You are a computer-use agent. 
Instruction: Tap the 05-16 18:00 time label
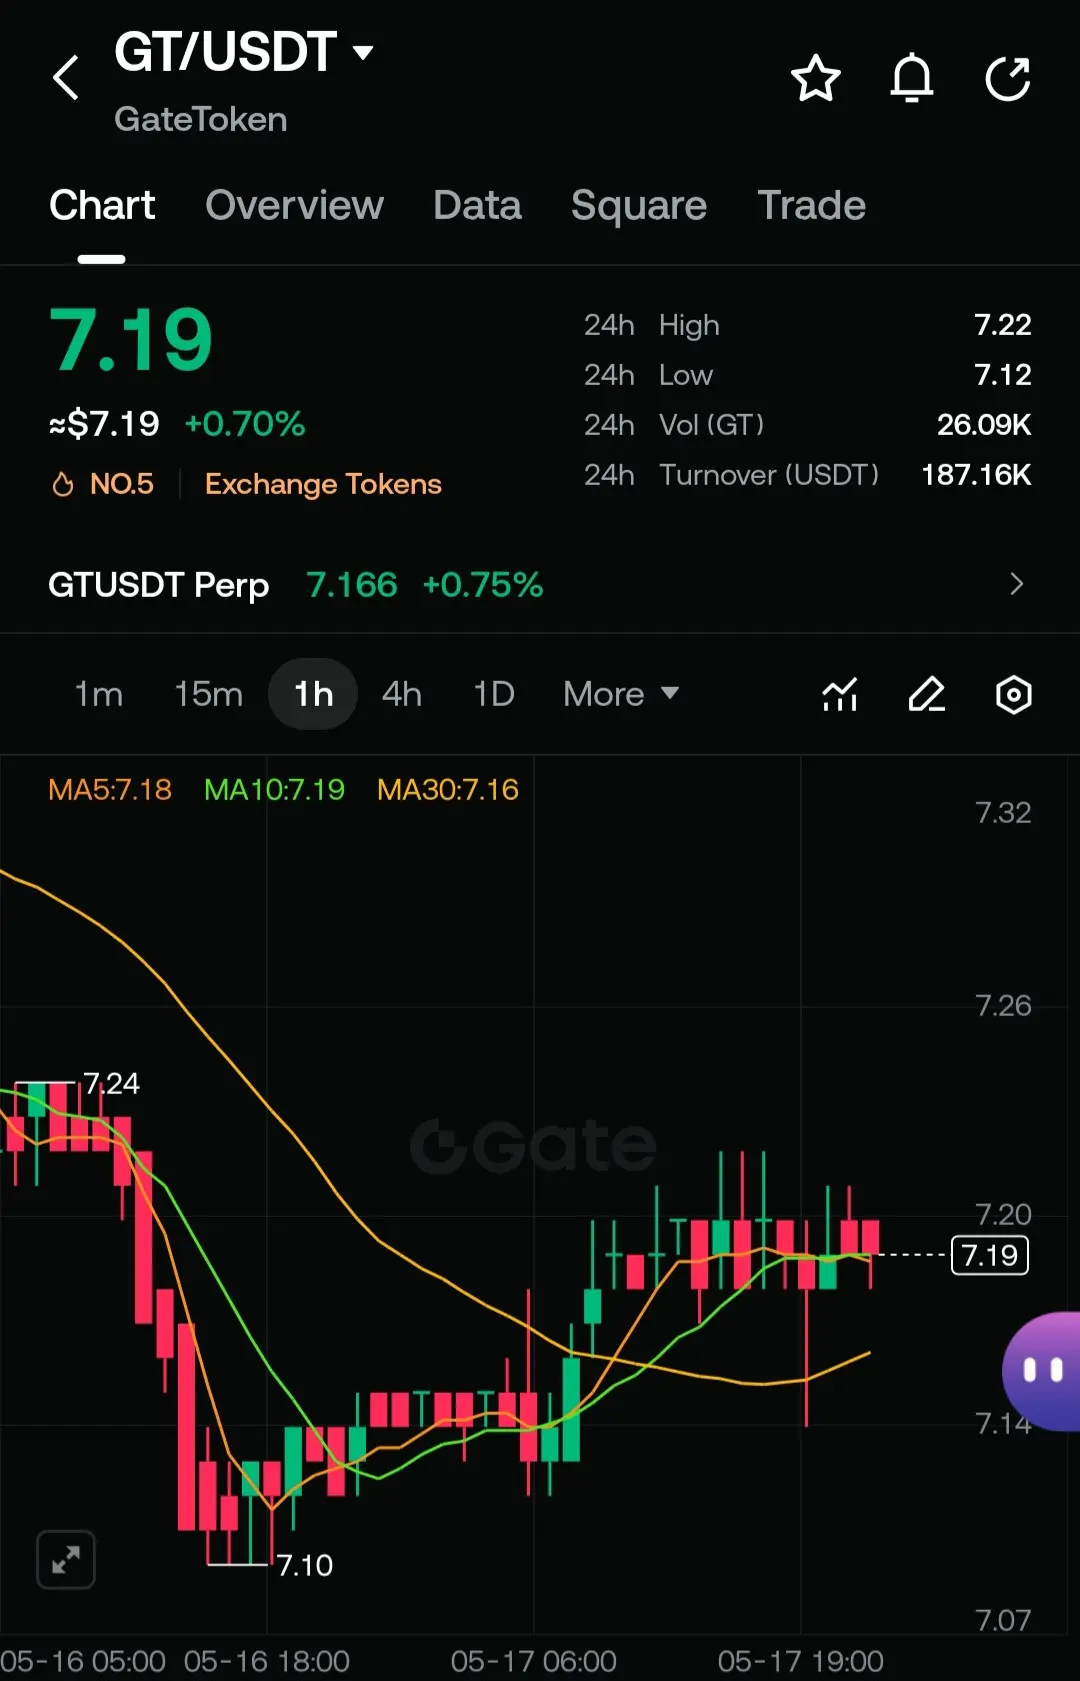[x=267, y=1661]
